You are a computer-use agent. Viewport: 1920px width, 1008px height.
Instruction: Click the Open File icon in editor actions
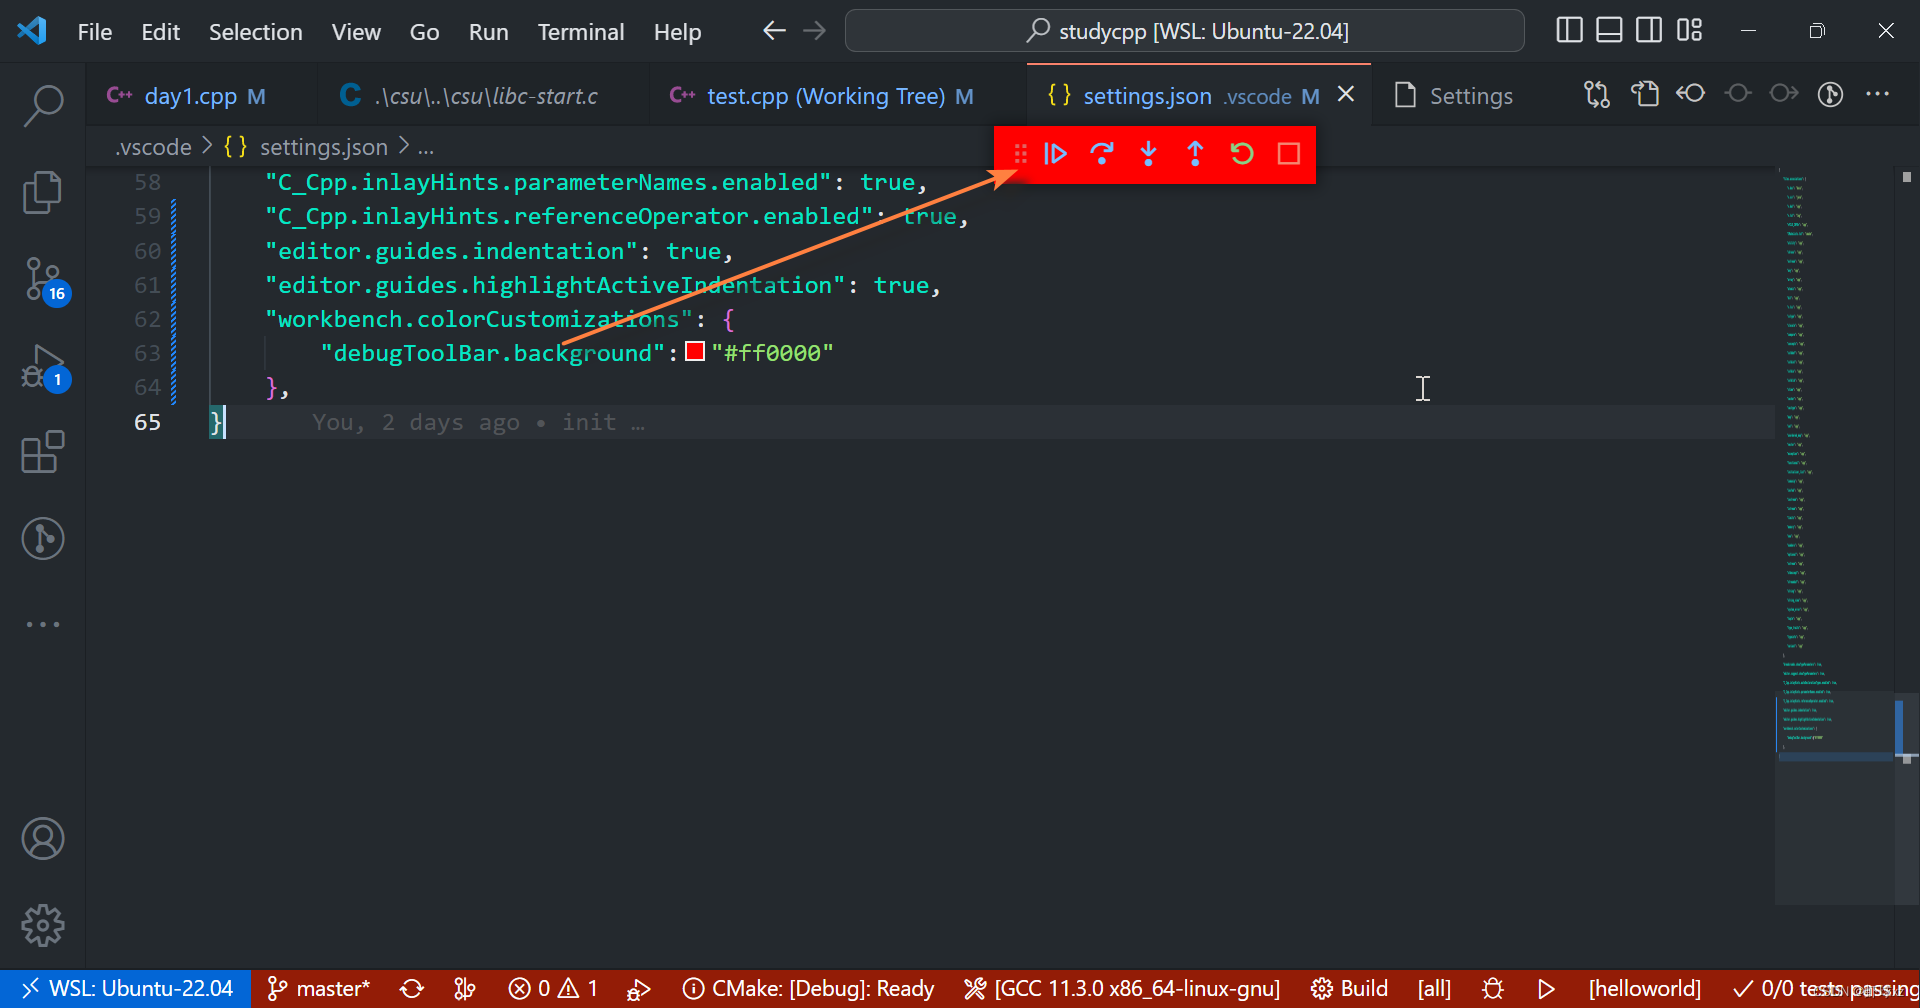[1645, 95]
